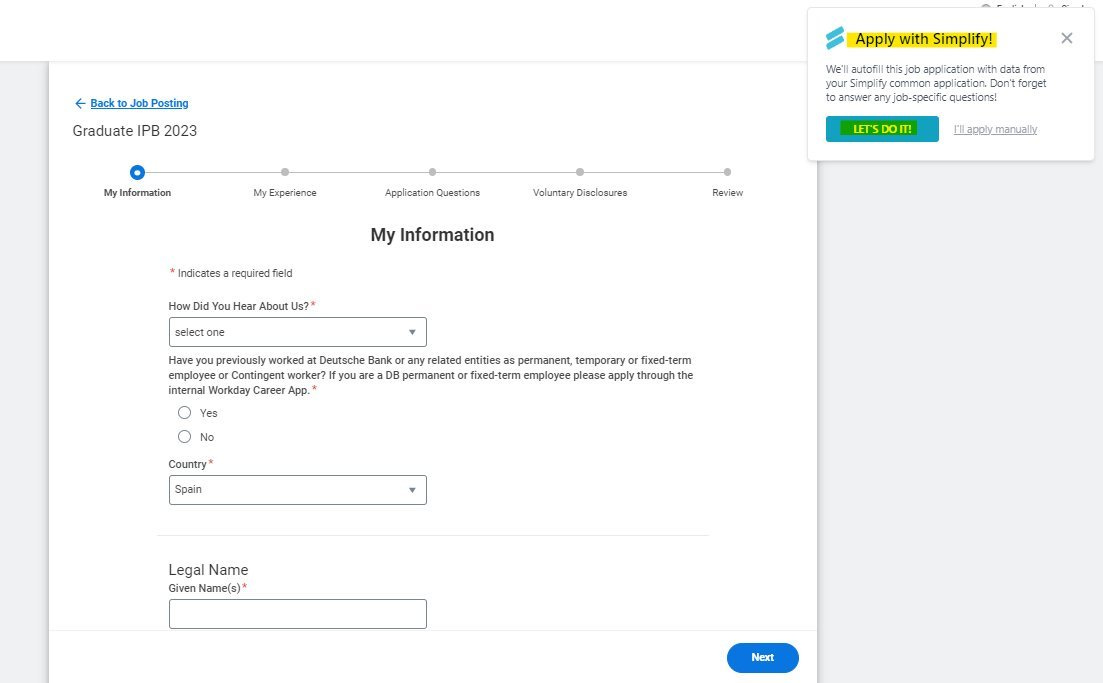Viewport: 1103px width, 683px height.
Task: Select Yes for previously worked at Deutsche Bank
Action: 184,413
